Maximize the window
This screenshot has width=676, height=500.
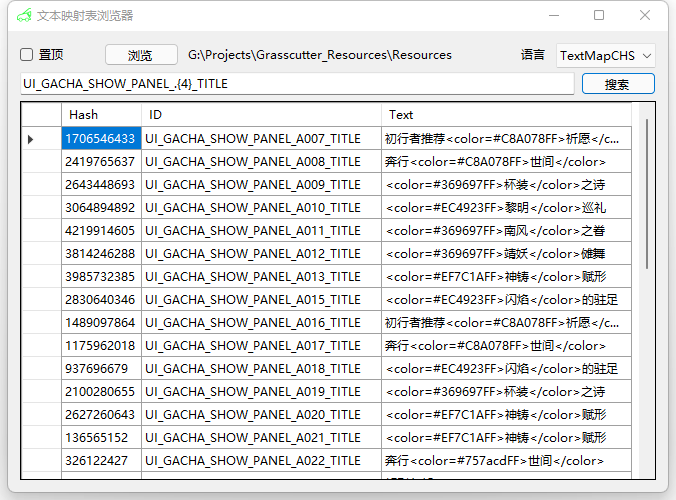tap(599, 15)
